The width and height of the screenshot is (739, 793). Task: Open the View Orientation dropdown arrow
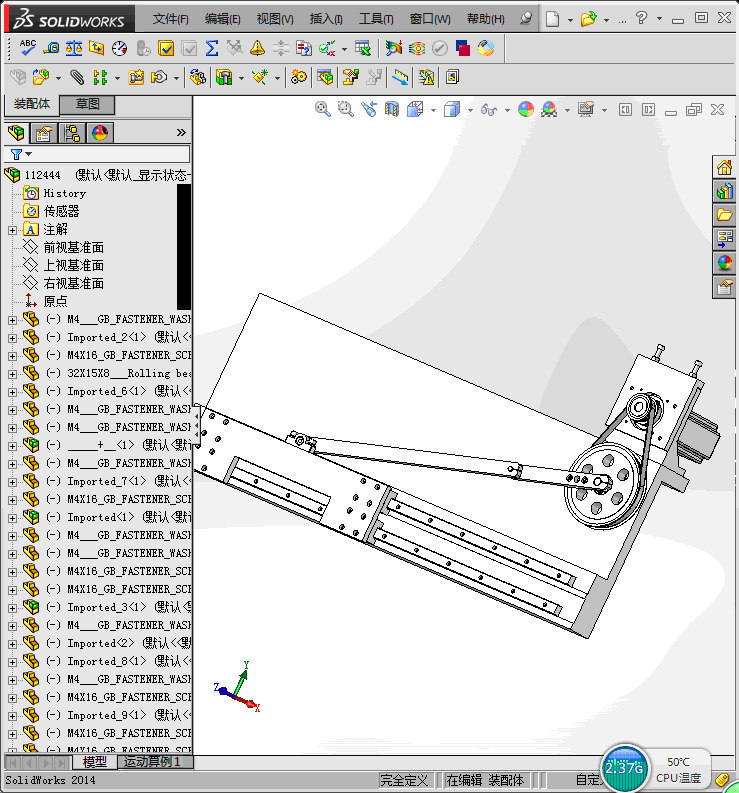click(433, 110)
